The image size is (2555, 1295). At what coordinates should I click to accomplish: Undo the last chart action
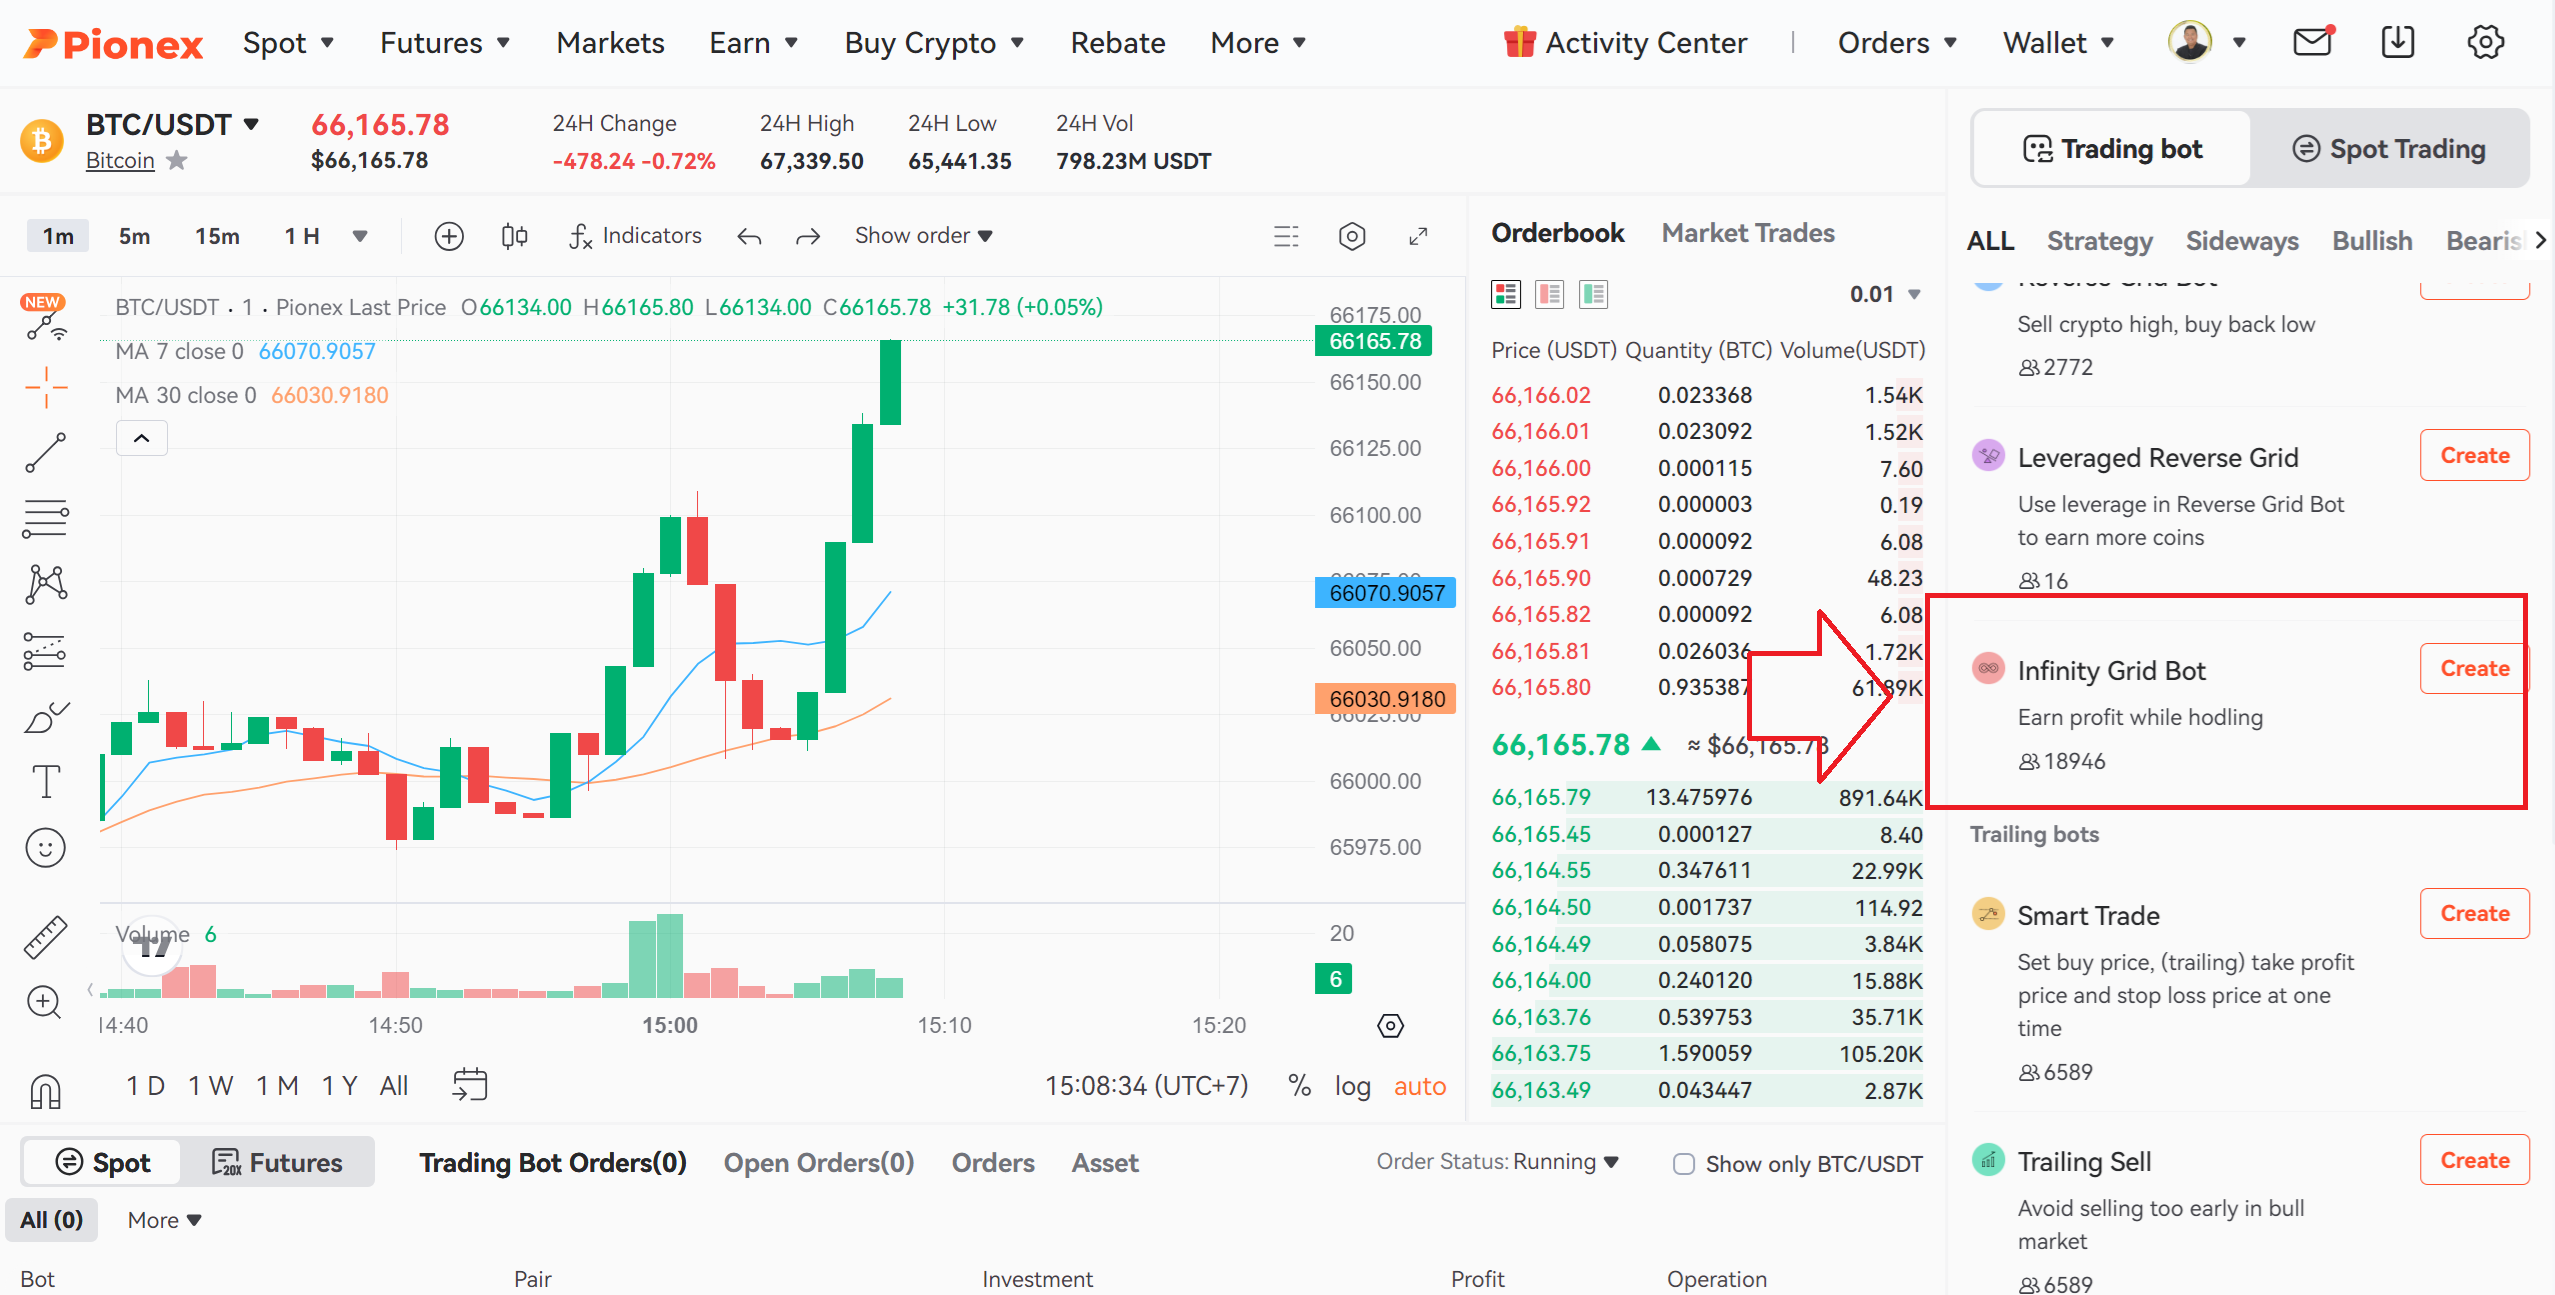point(749,236)
